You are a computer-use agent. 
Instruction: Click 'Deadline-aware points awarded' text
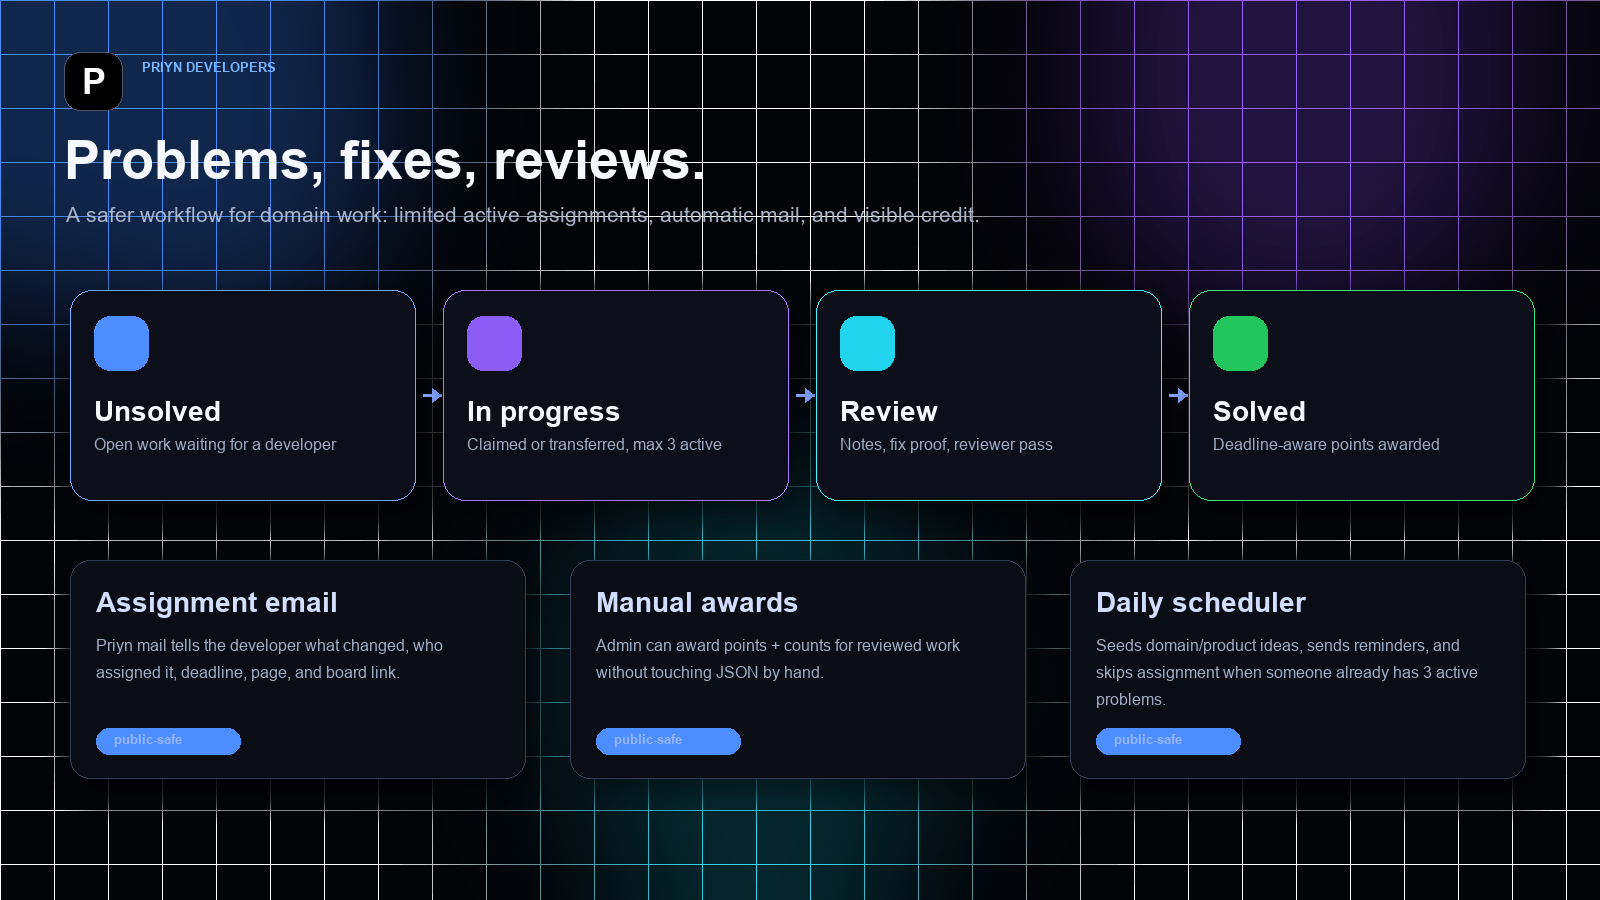point(1326,444)
